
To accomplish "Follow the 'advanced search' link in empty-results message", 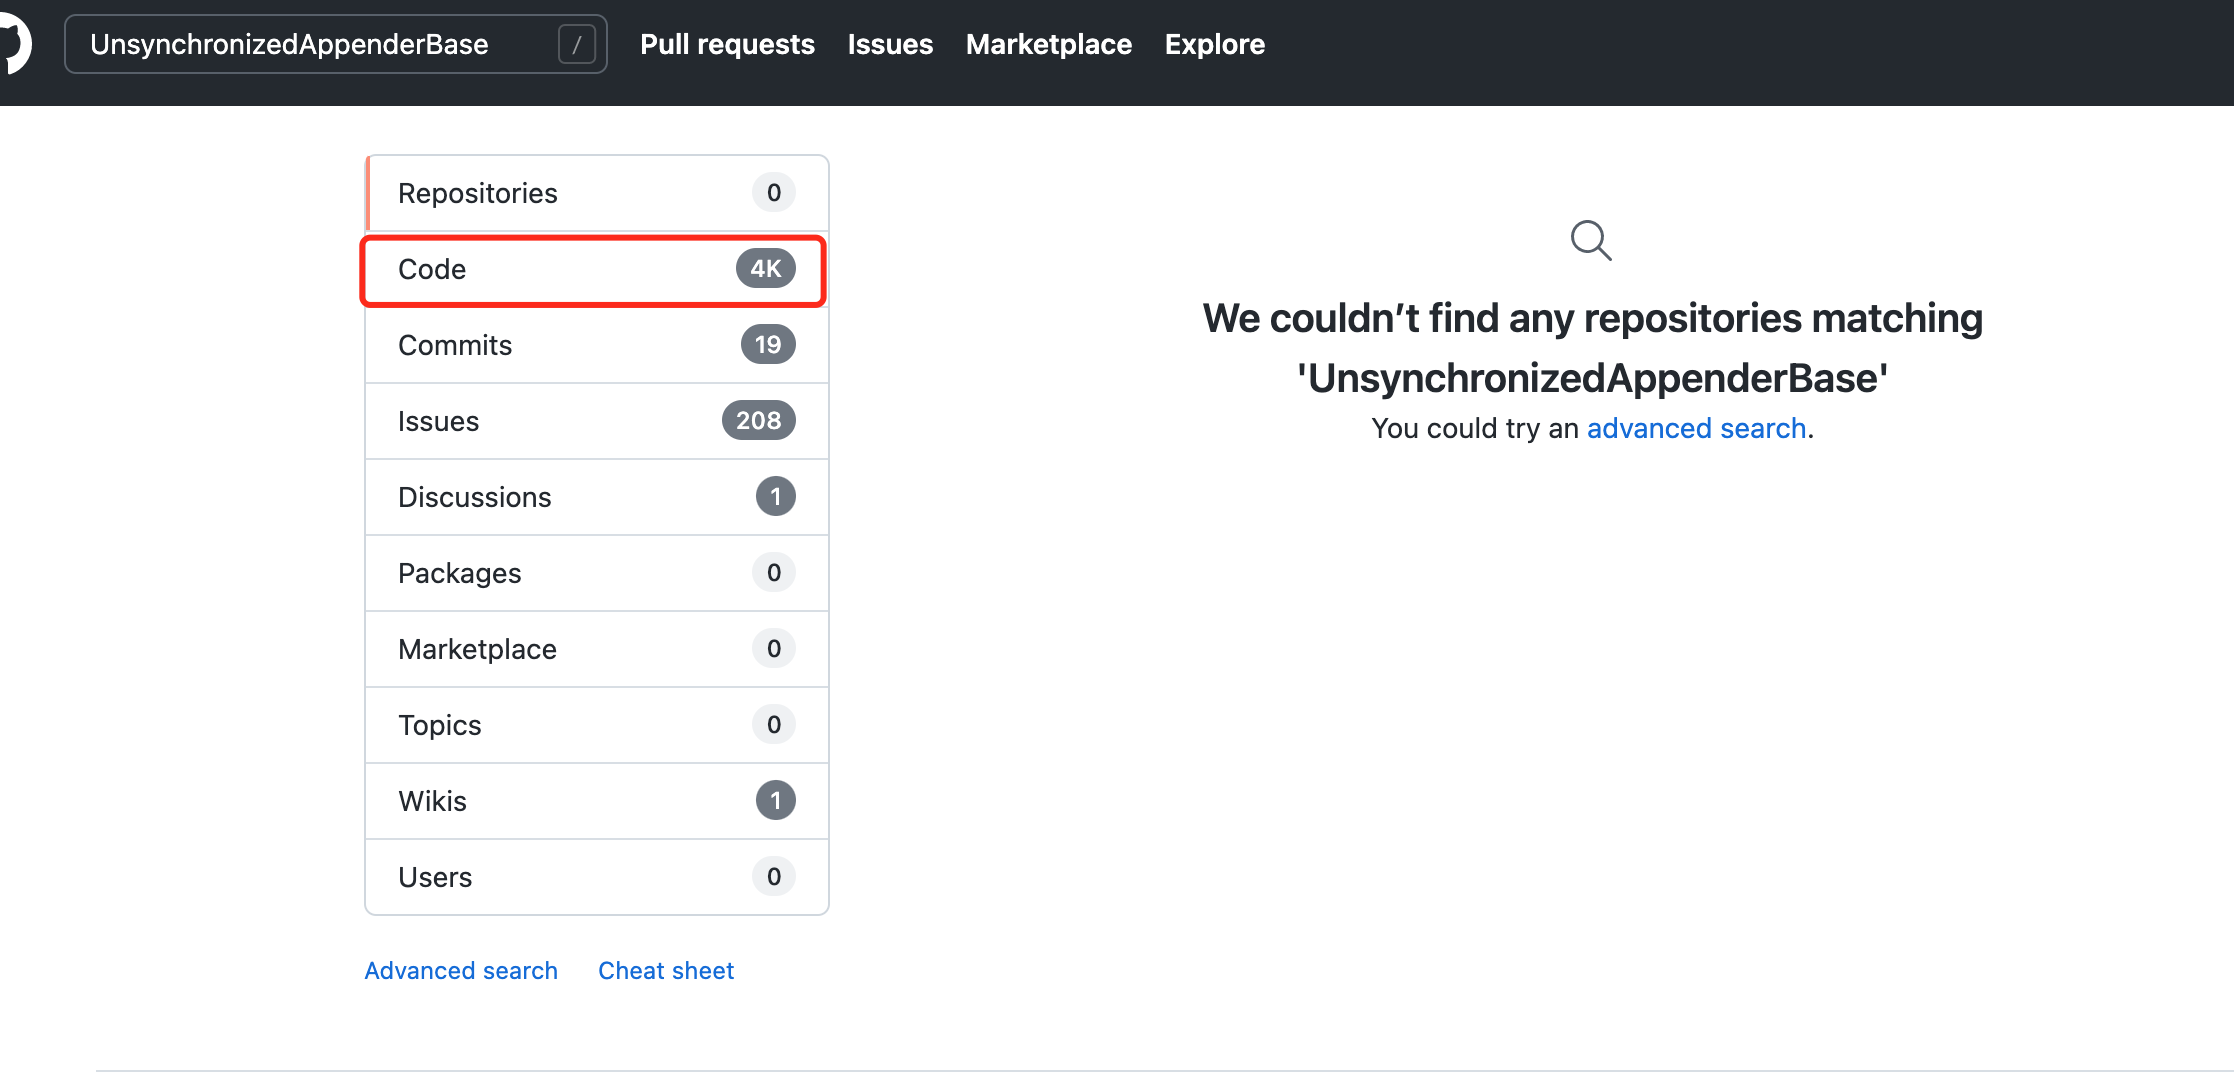I will coord(1696,428).
